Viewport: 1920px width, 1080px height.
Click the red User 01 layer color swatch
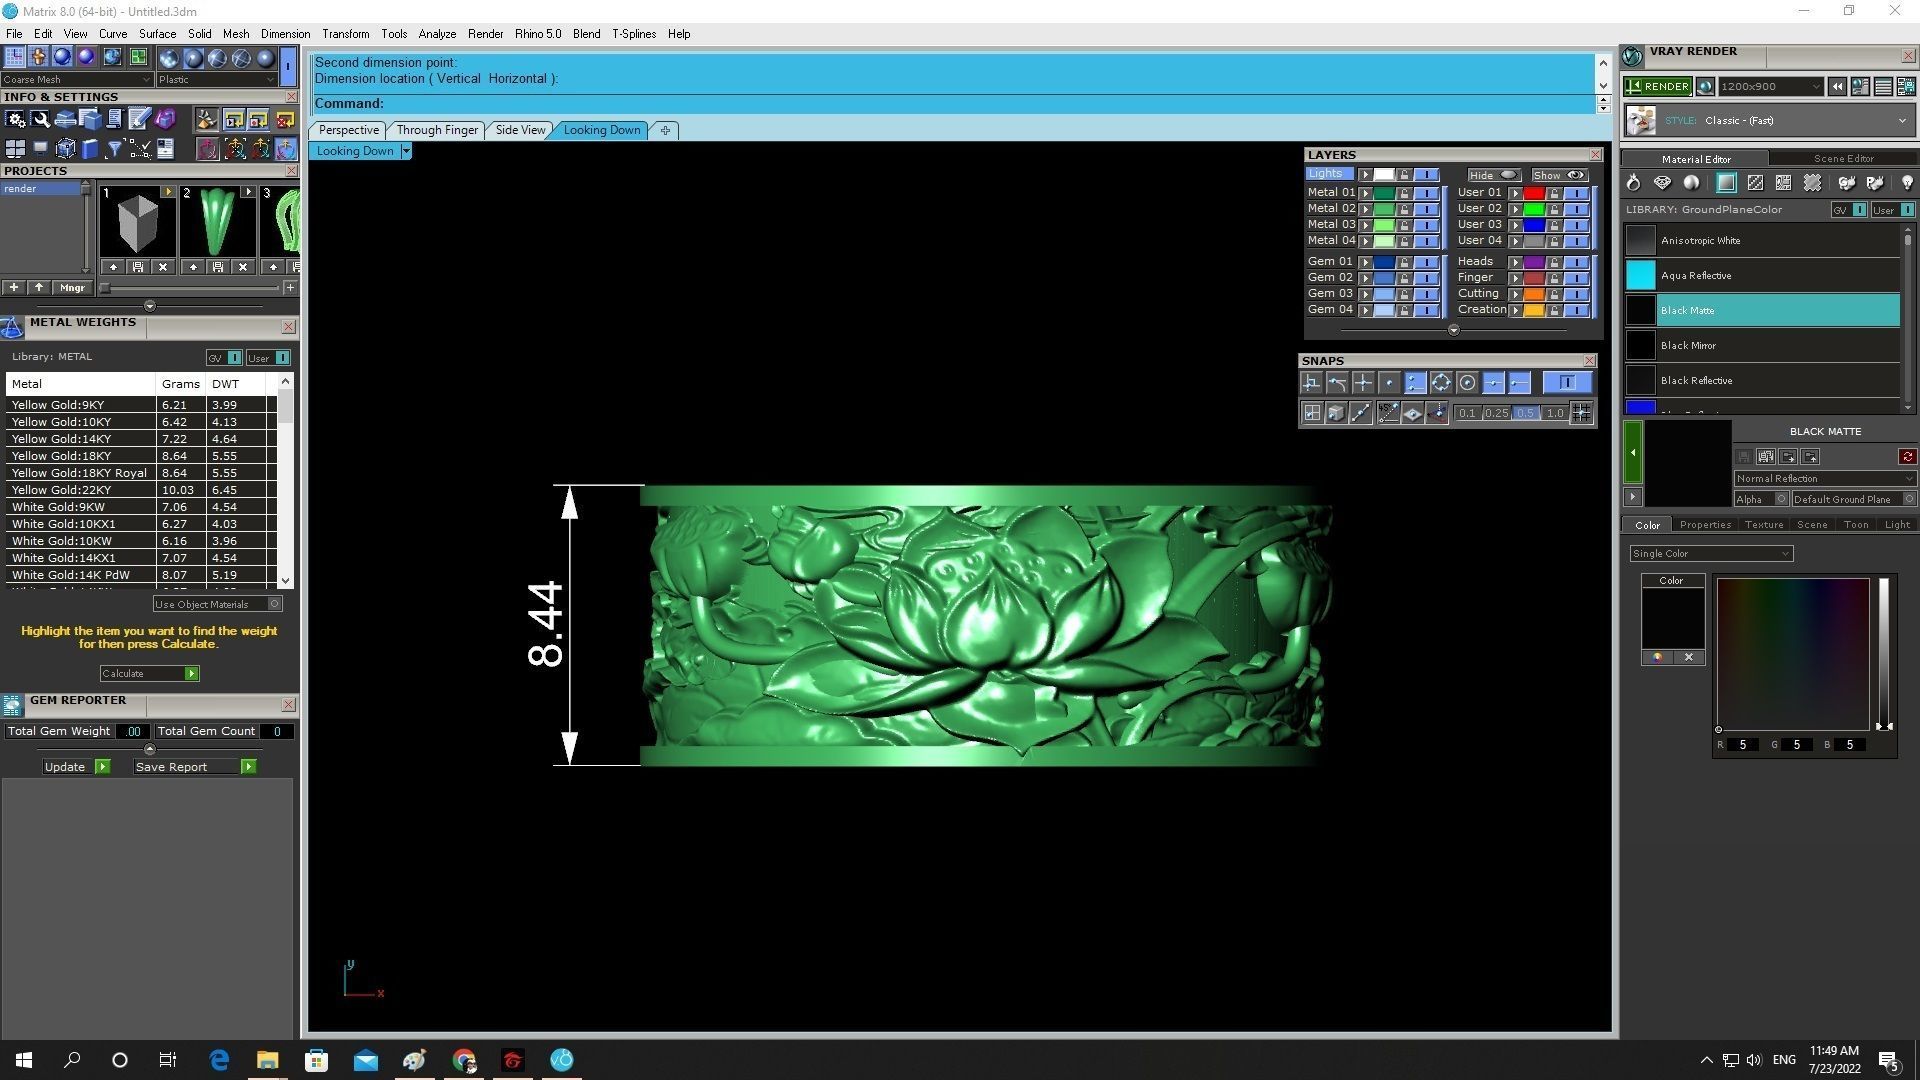1533,193
